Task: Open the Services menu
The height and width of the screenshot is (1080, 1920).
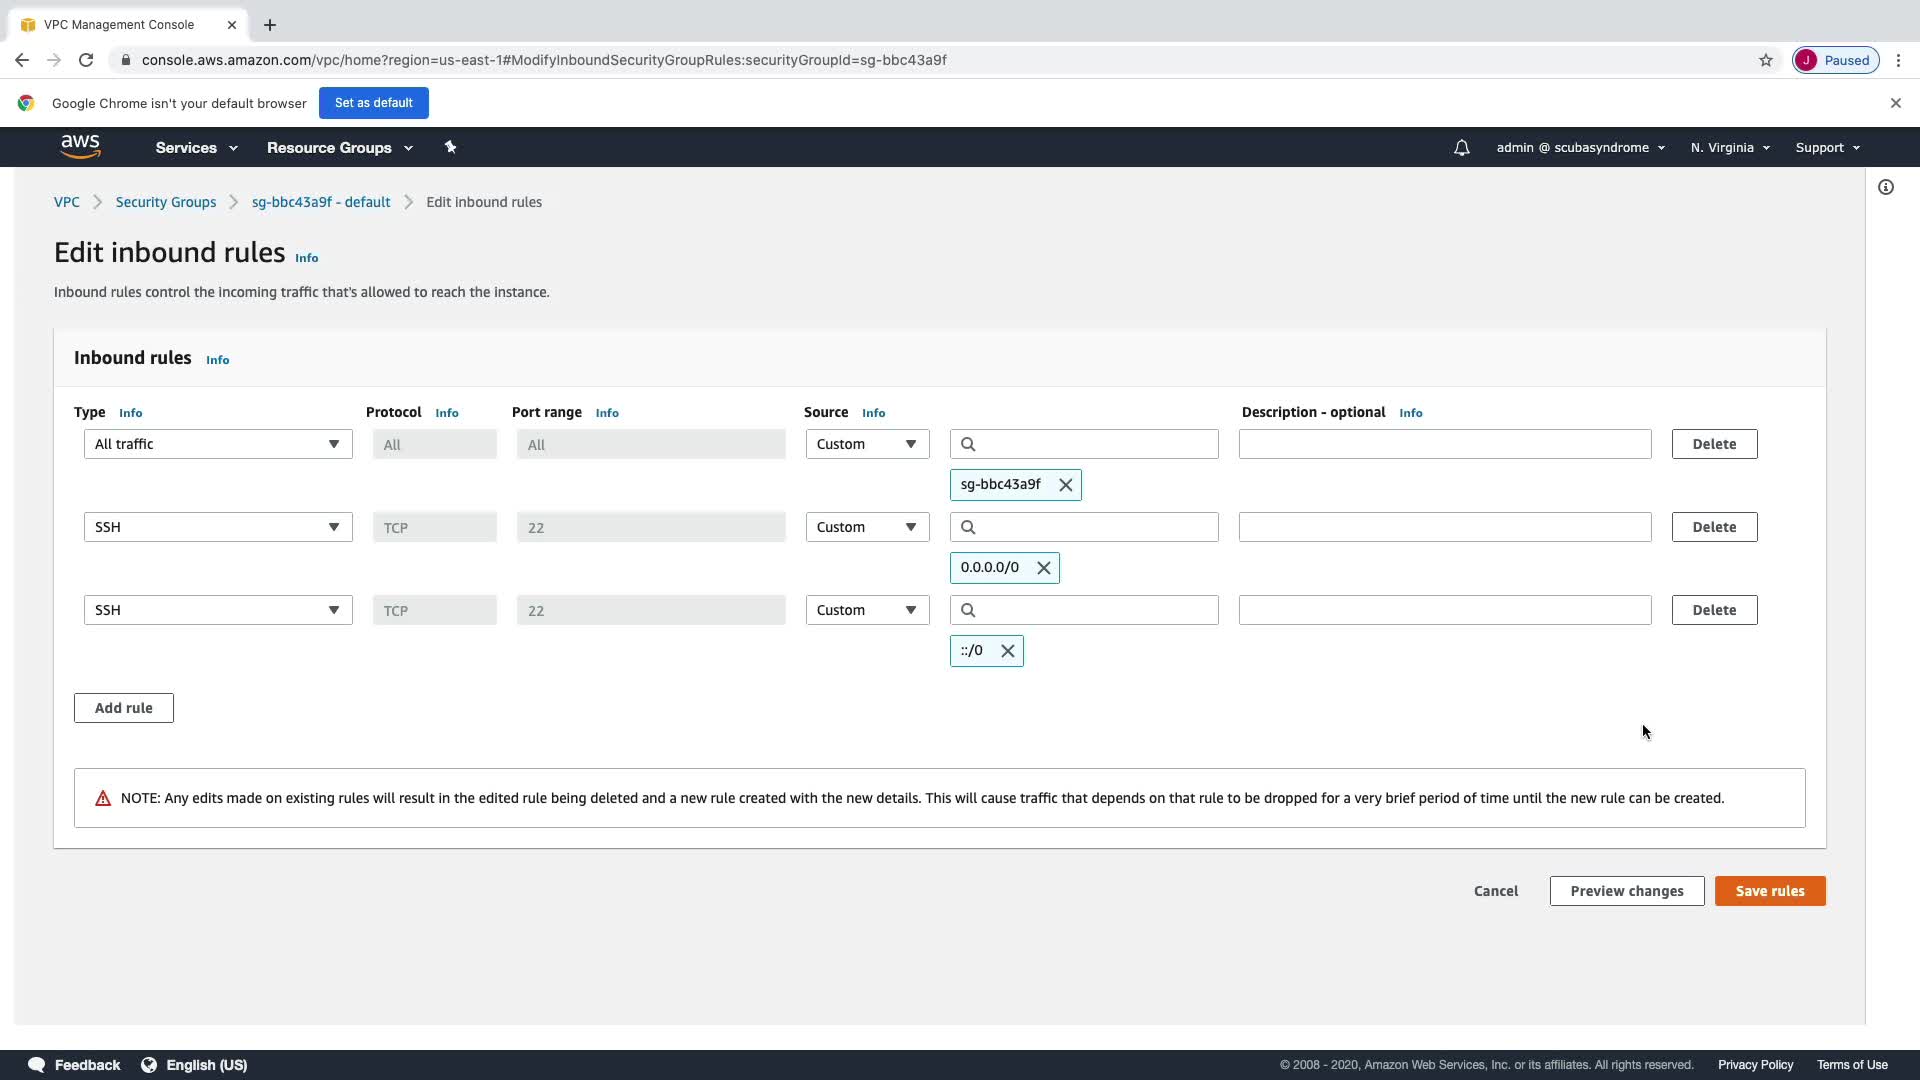Action: pyautogui.click(x=196, y=148)
